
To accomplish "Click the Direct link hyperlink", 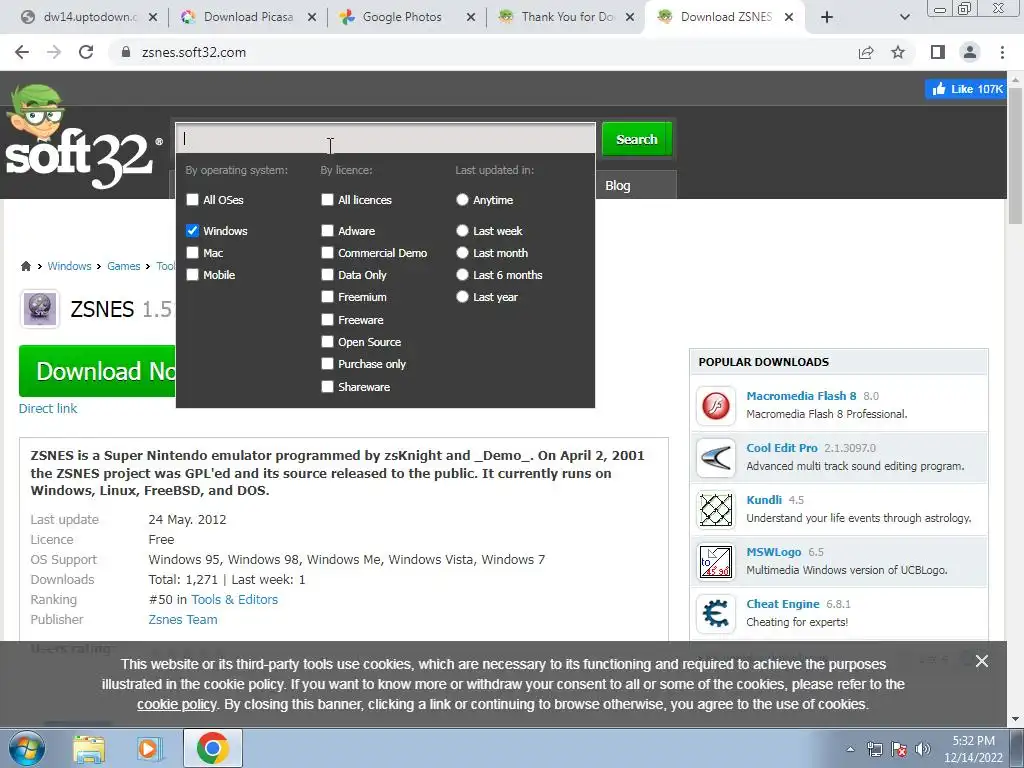I will coord(48,408).
